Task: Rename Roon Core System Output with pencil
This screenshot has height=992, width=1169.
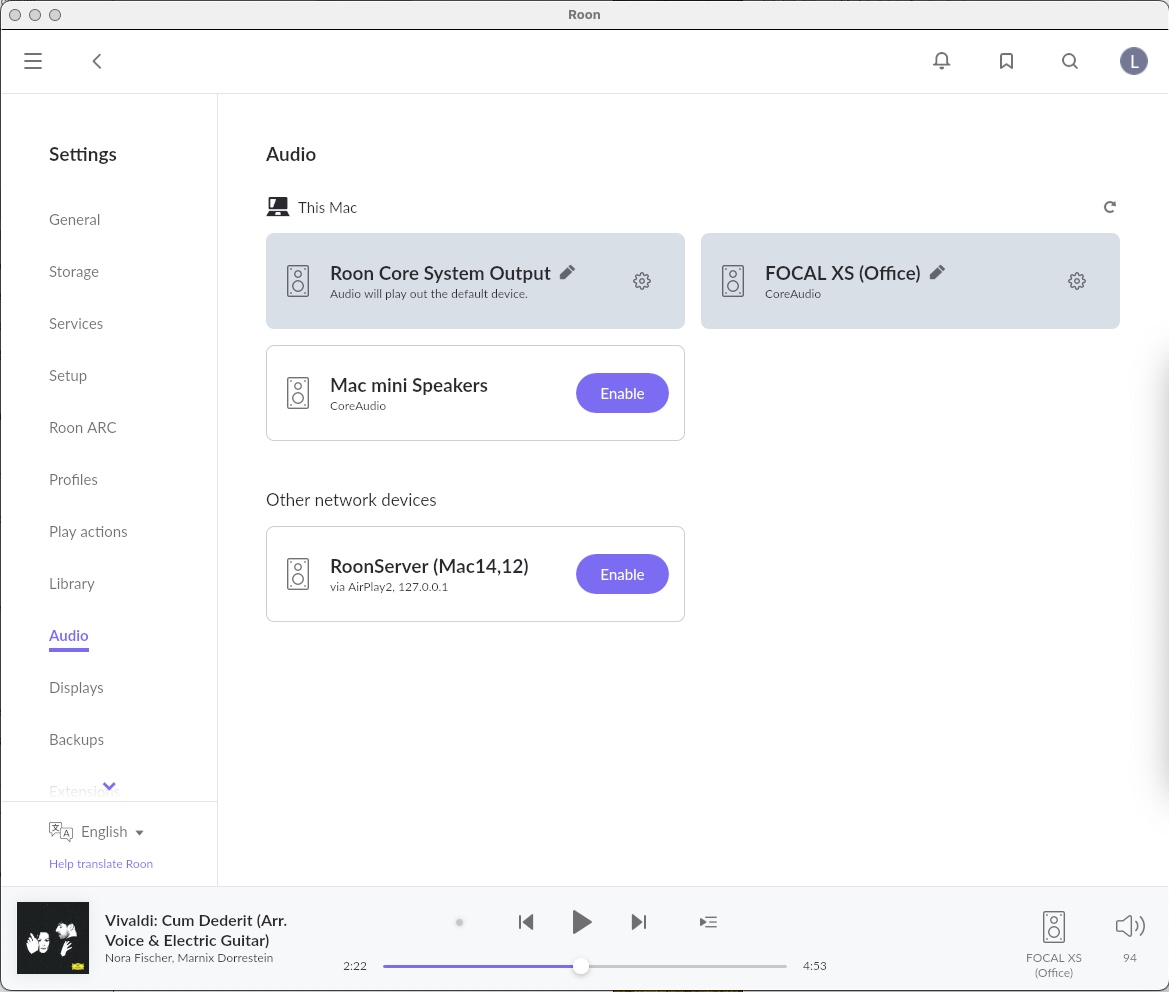Action: [x=567, y=272]
